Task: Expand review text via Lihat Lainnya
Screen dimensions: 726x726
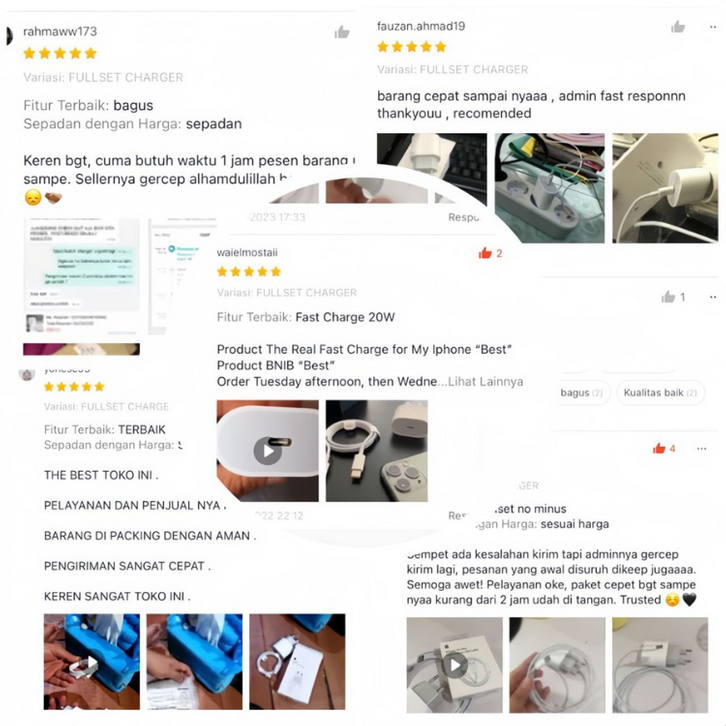Action: point(486,382)
